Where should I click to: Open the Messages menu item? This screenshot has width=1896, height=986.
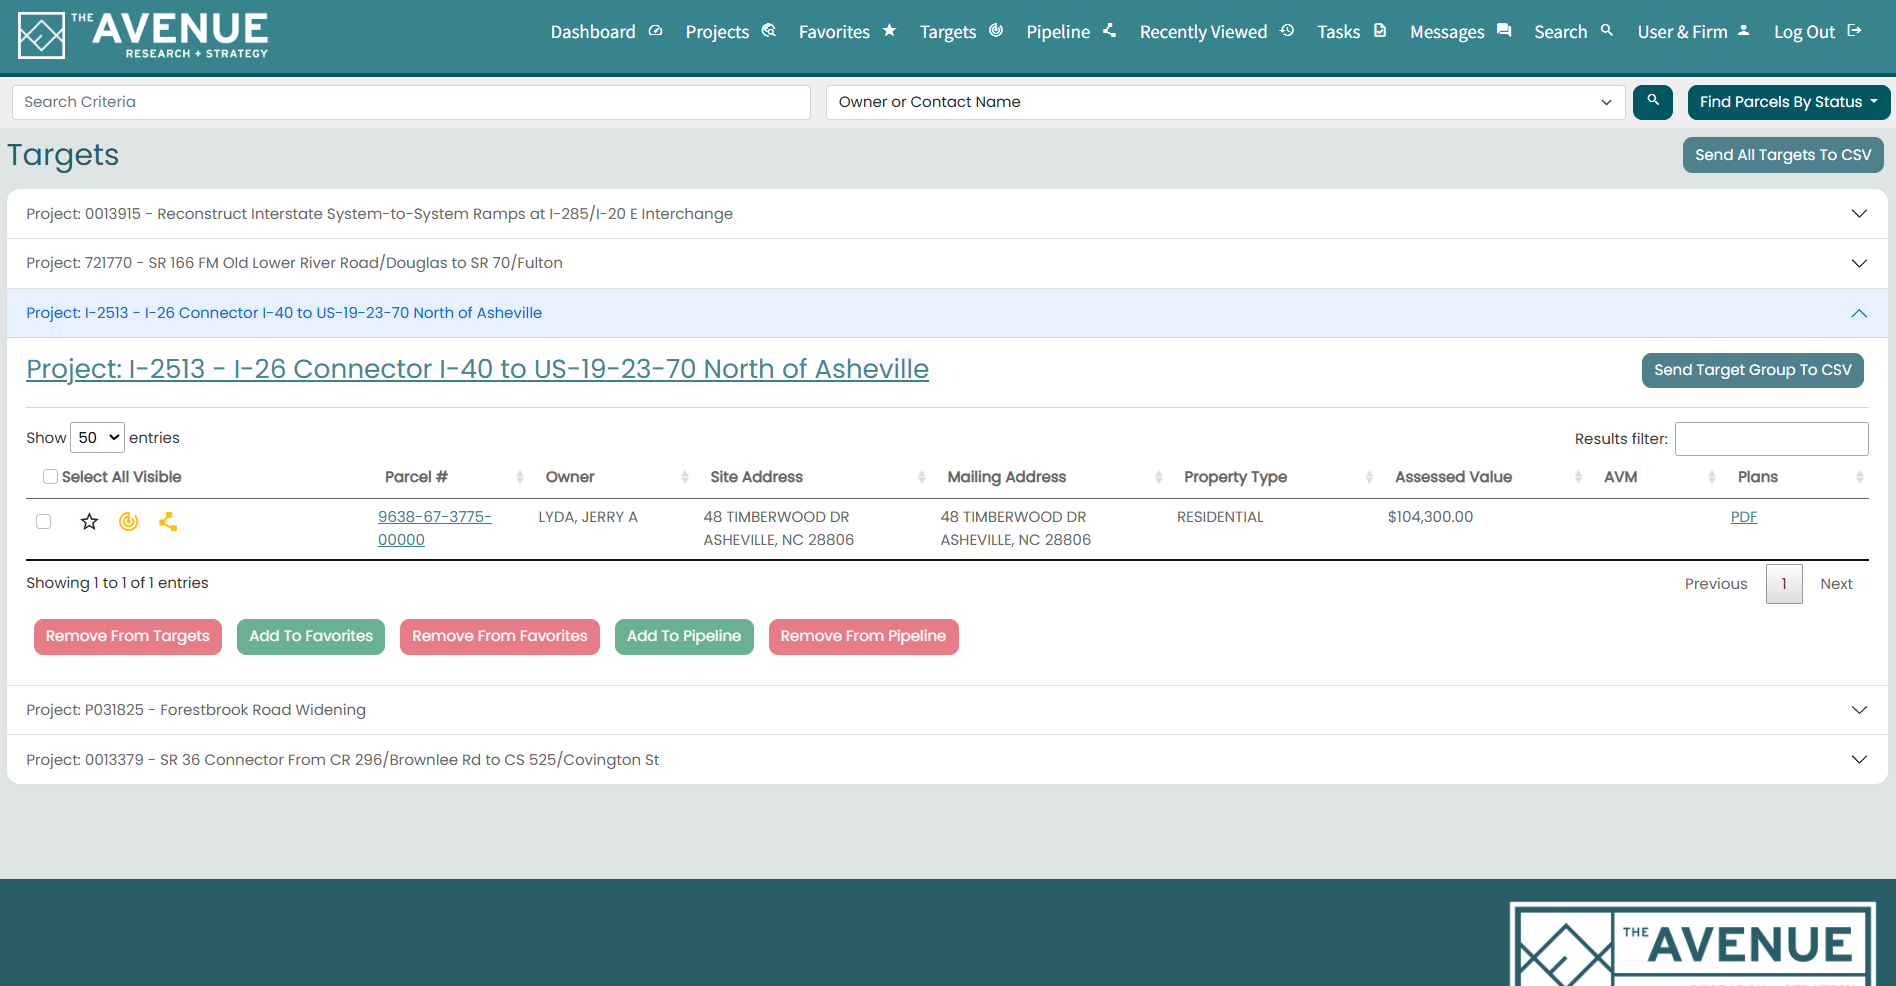1460,32
